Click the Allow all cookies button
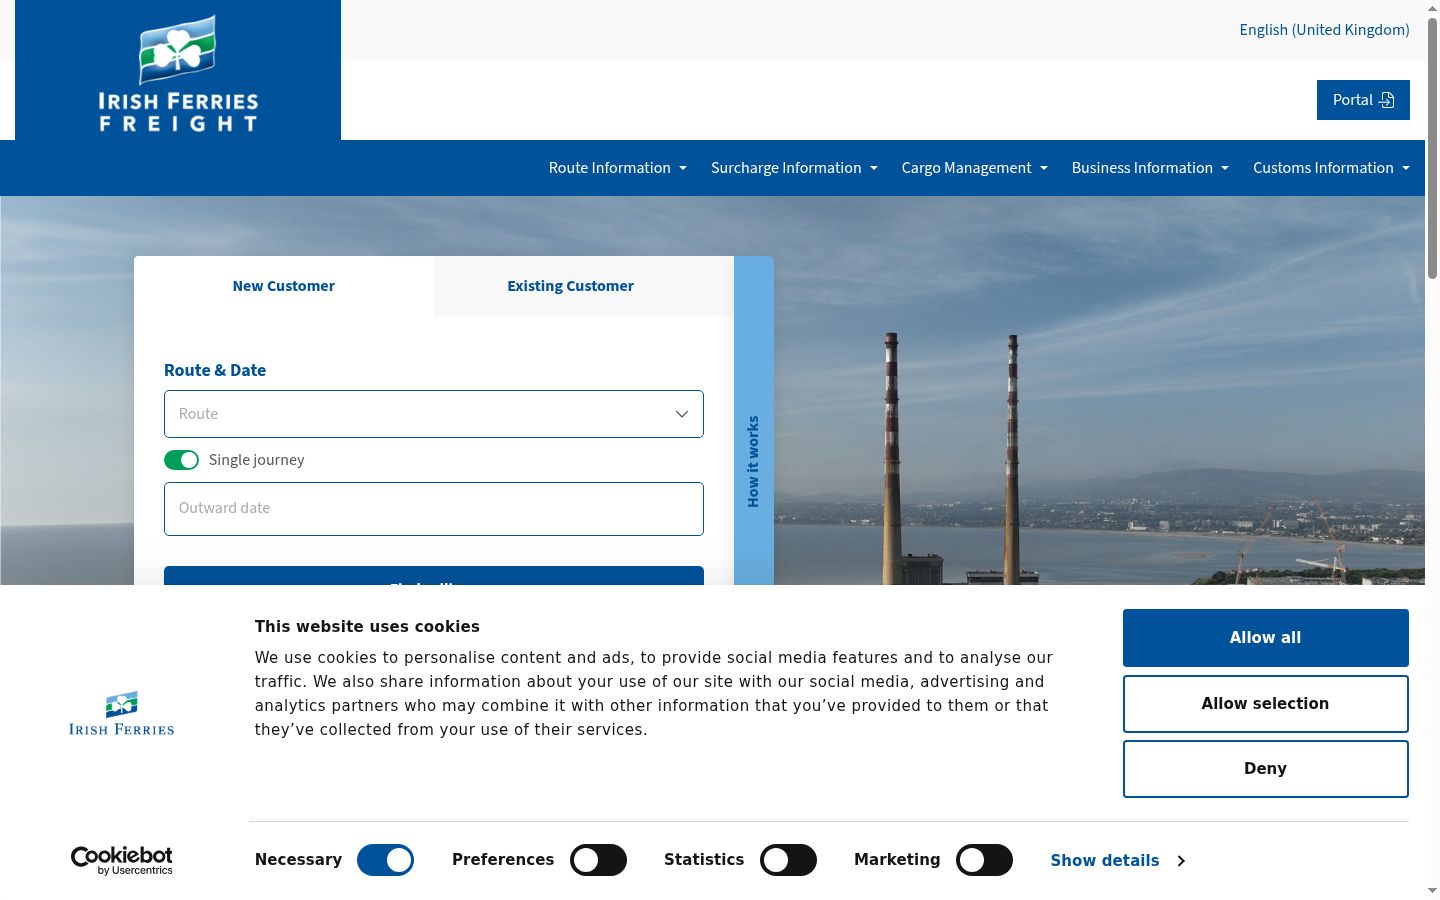The height and width of the screenshot is (900, 1440). pyautogui.click(x=1266, y=638)
